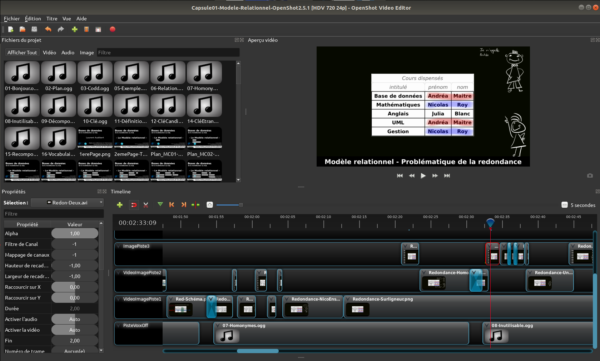Fast forward the video preview
Image resolution: width=600 pixels, height=361 pixels.
click(435, 176)
